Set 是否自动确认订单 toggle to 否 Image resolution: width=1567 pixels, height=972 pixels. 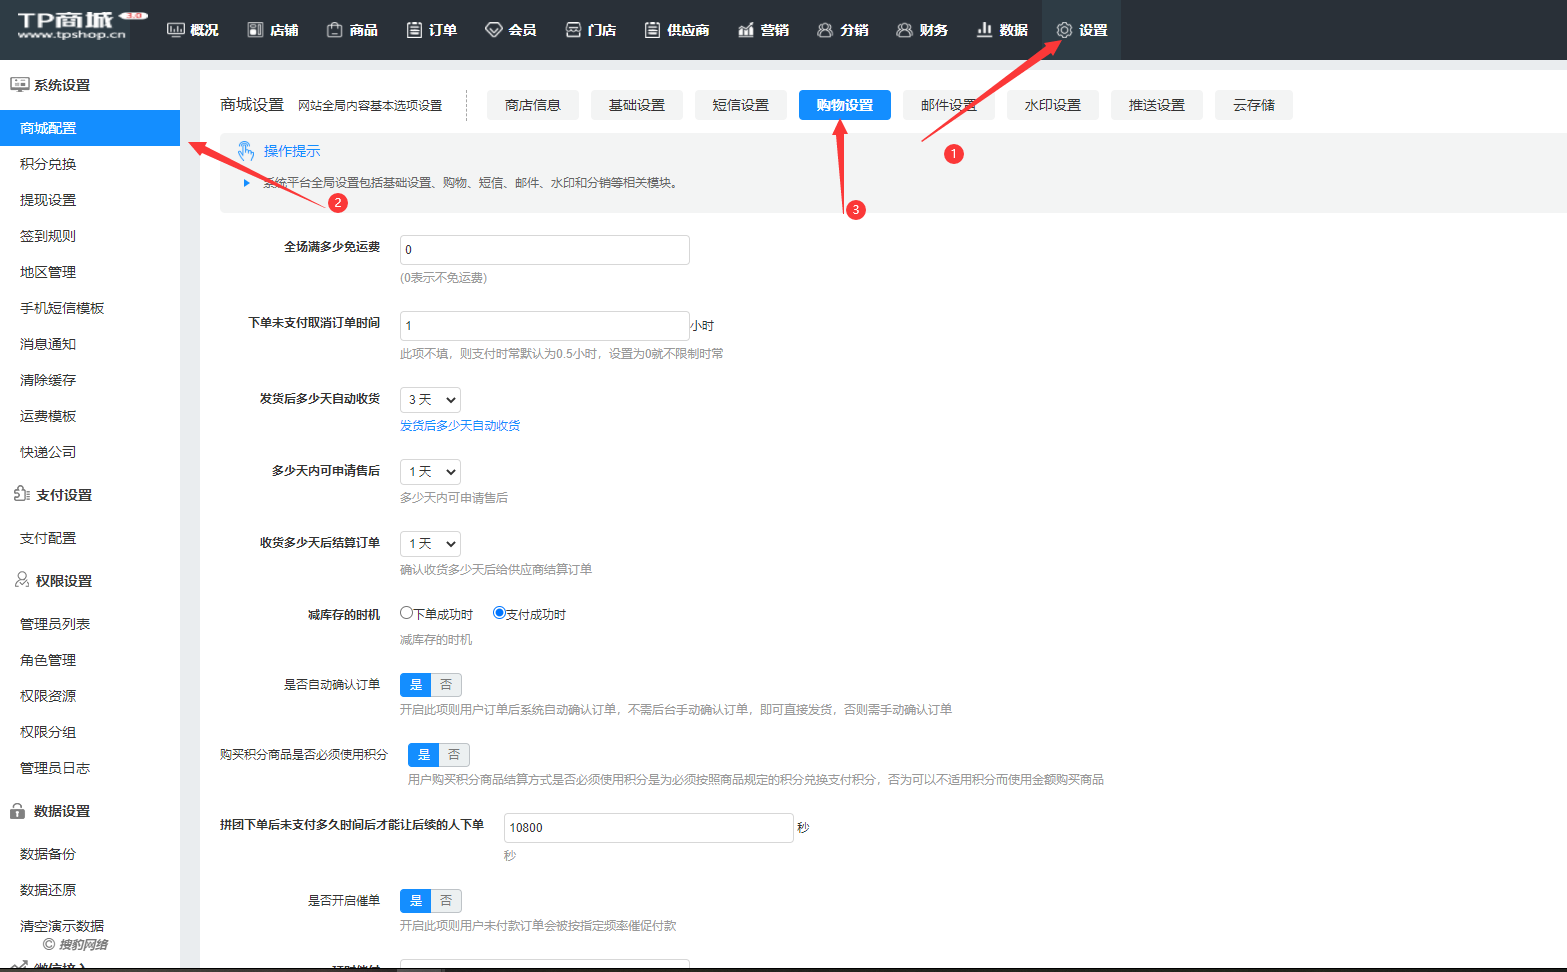[446, 685]
